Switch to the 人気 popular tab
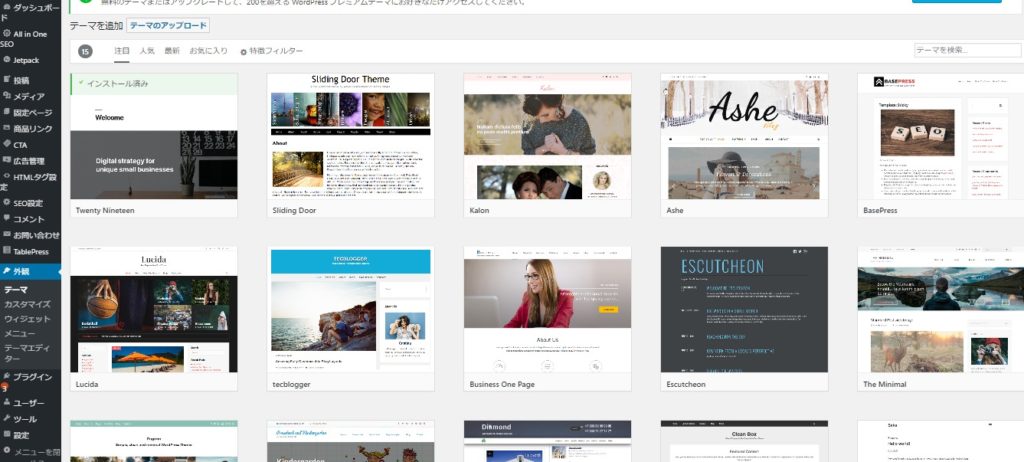This screenshot has width=1024, height=462. click(147, 51)
